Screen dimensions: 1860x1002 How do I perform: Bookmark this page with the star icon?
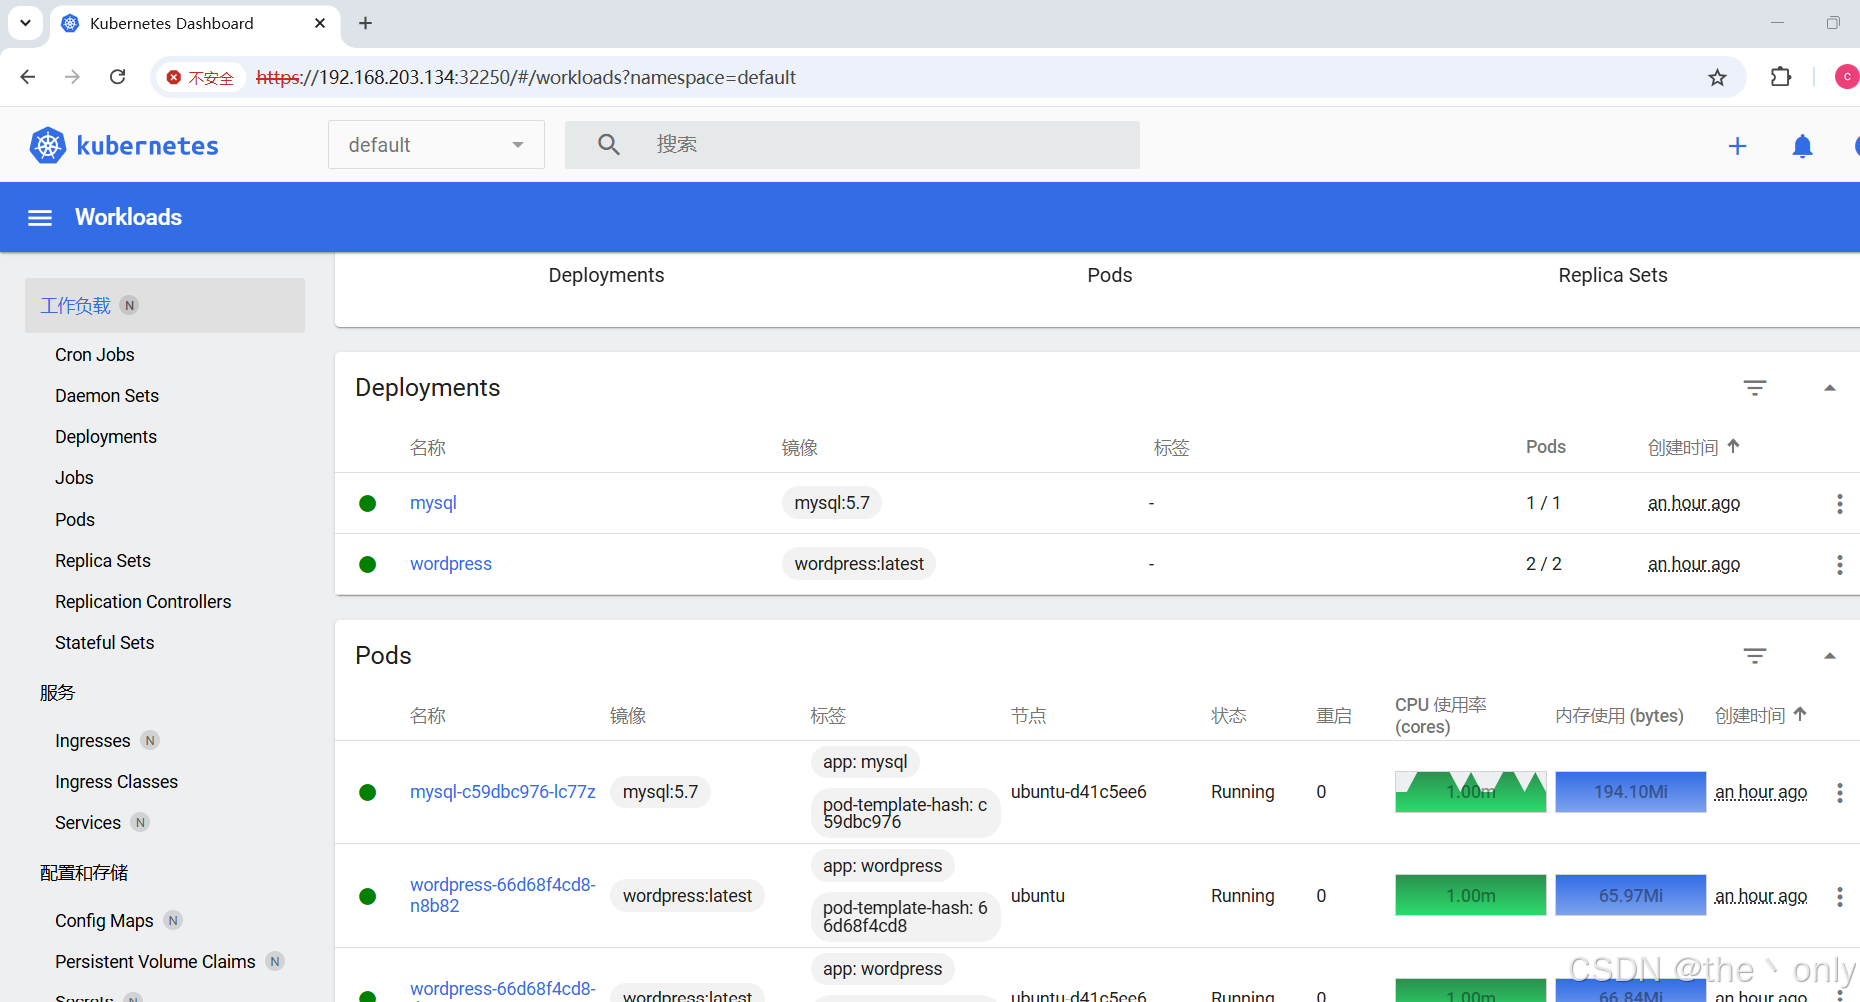pos(1717,78)
